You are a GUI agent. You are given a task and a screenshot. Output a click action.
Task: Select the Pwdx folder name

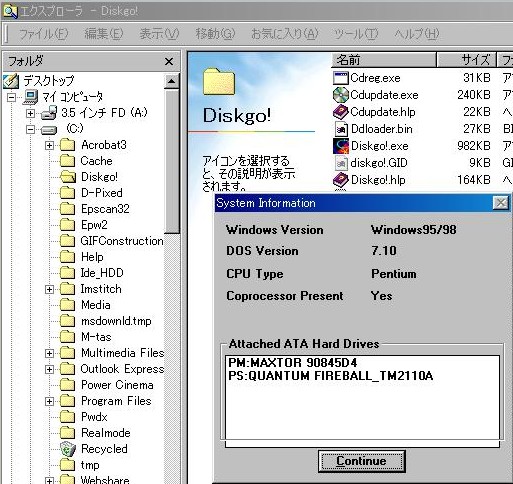click(x=94, y=417)
